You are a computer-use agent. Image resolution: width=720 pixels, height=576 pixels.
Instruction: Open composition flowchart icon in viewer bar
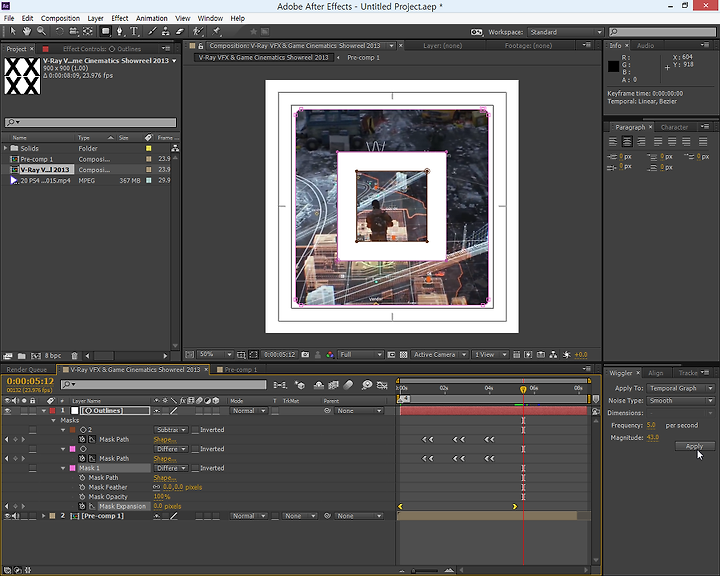click(x=553, y=355)
